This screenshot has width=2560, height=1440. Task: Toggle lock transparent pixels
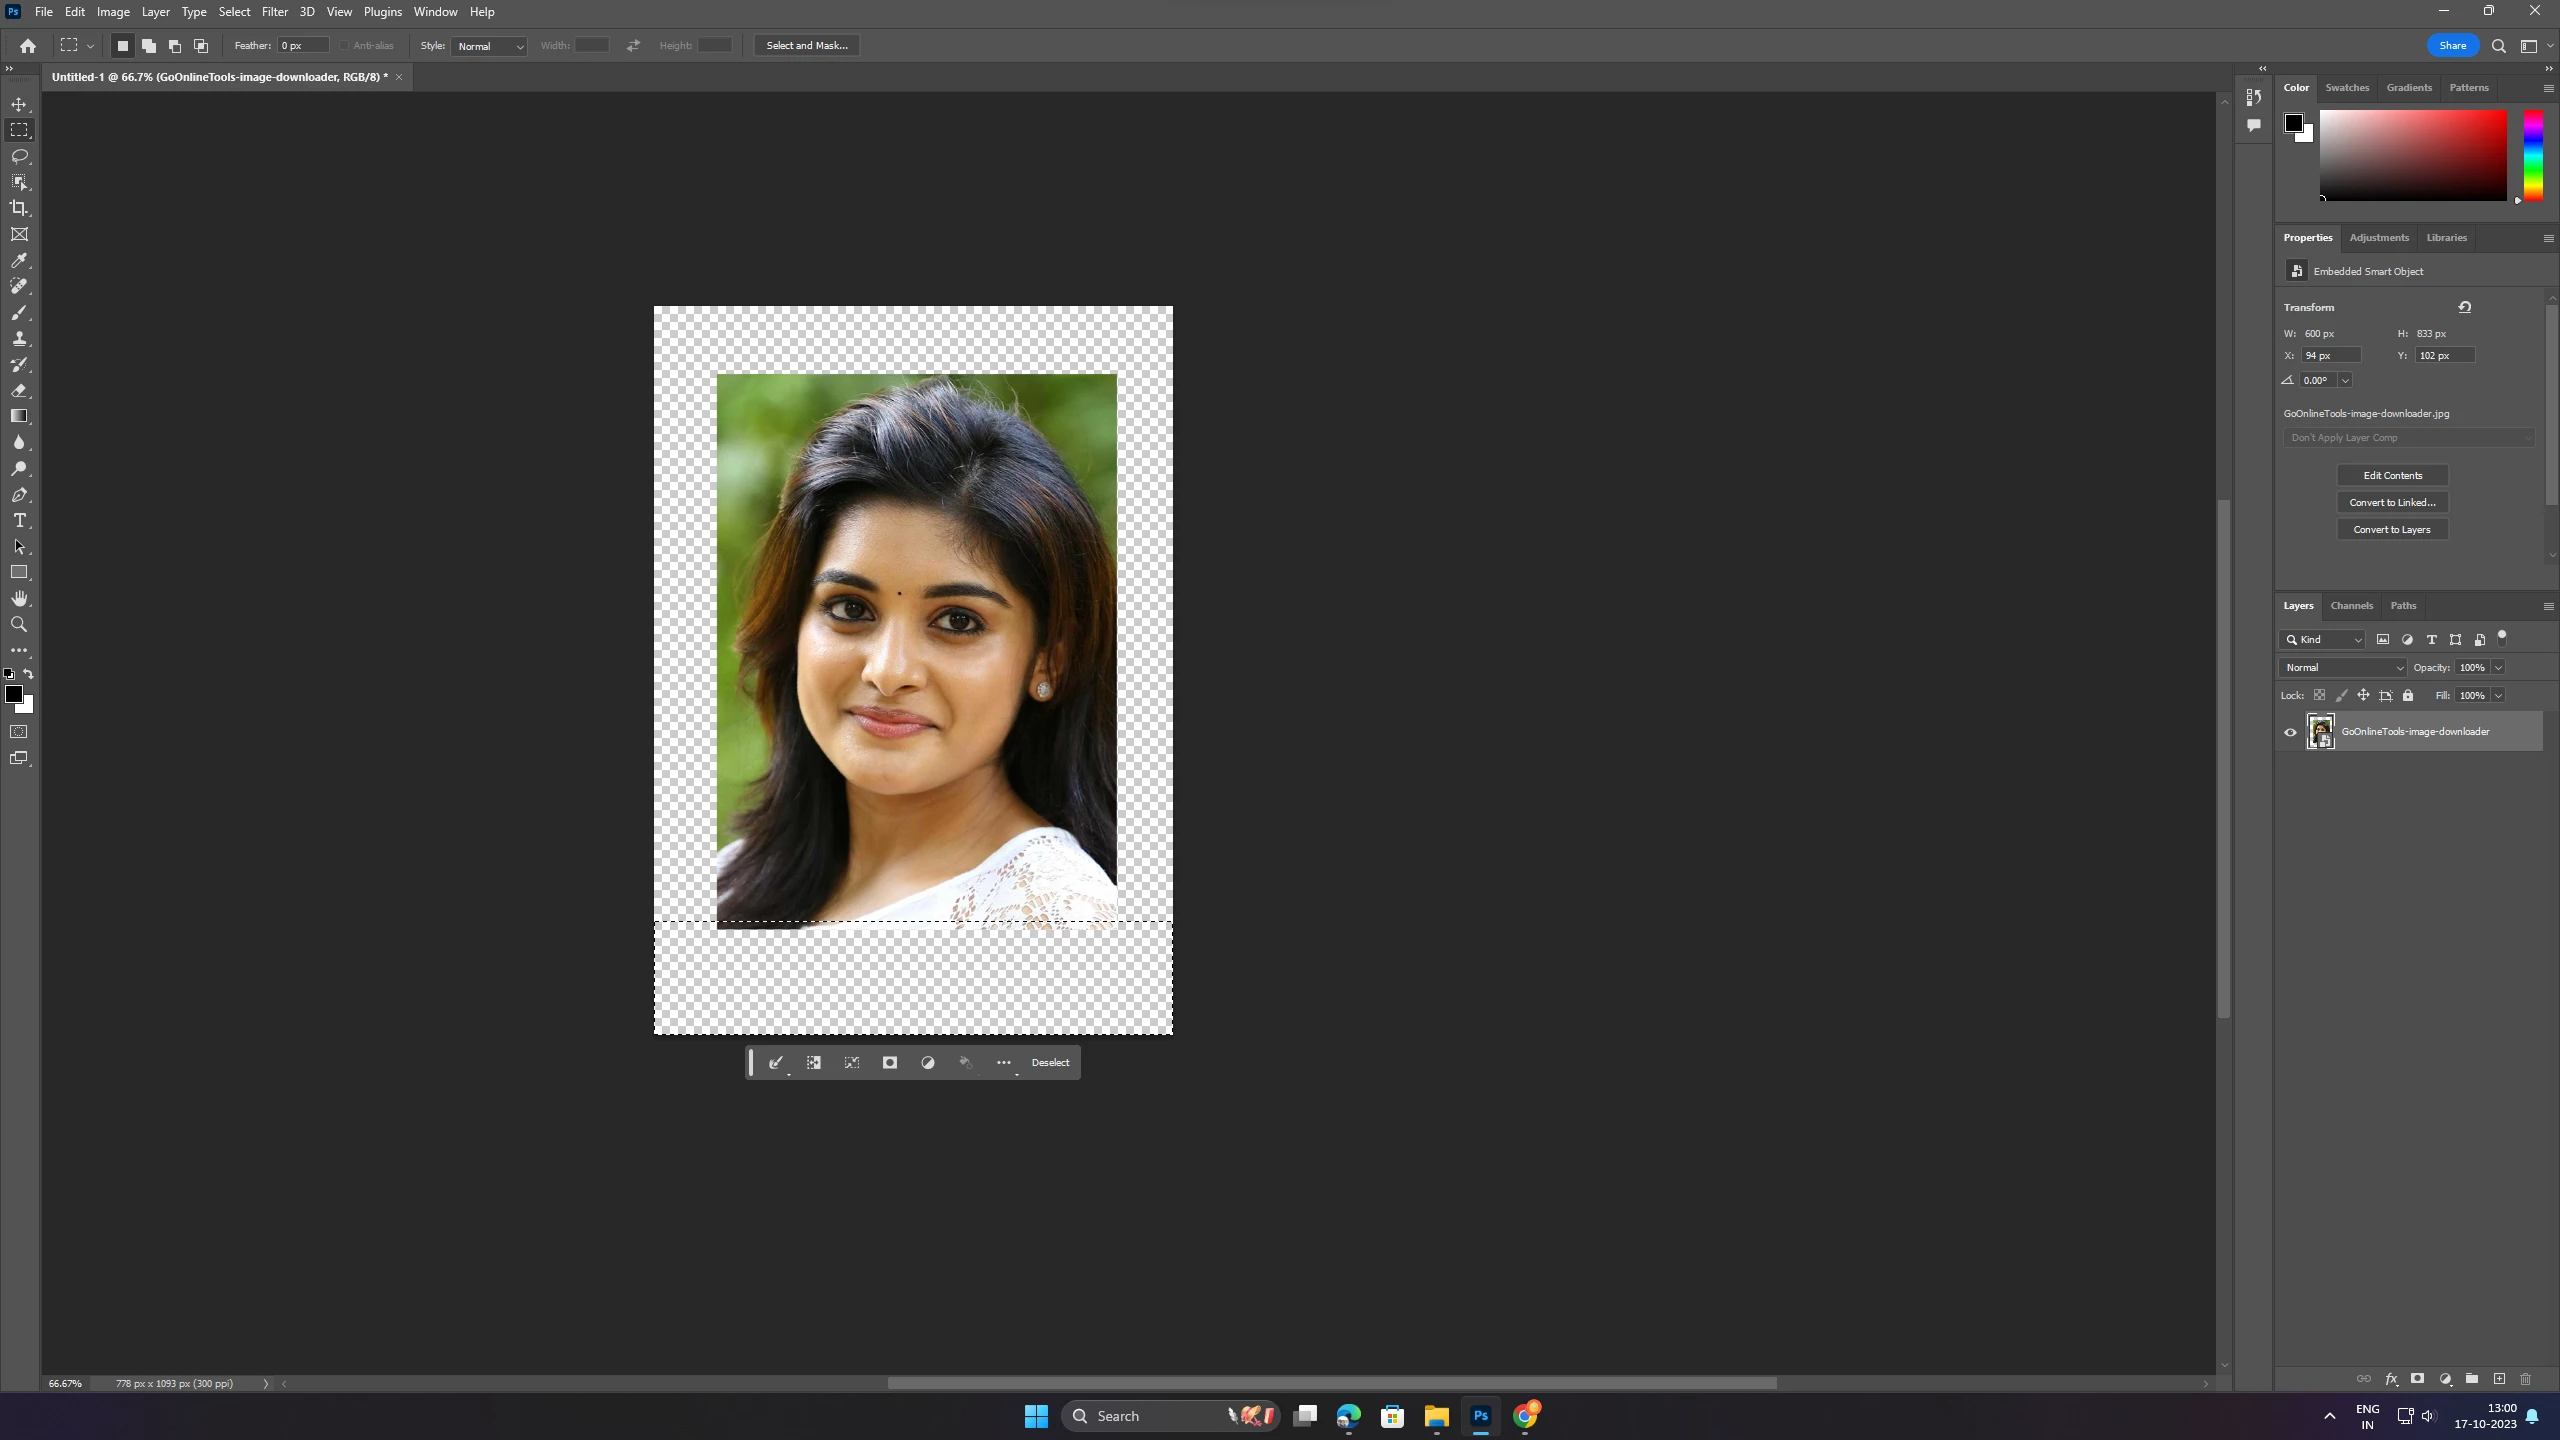coord(2319,695)
